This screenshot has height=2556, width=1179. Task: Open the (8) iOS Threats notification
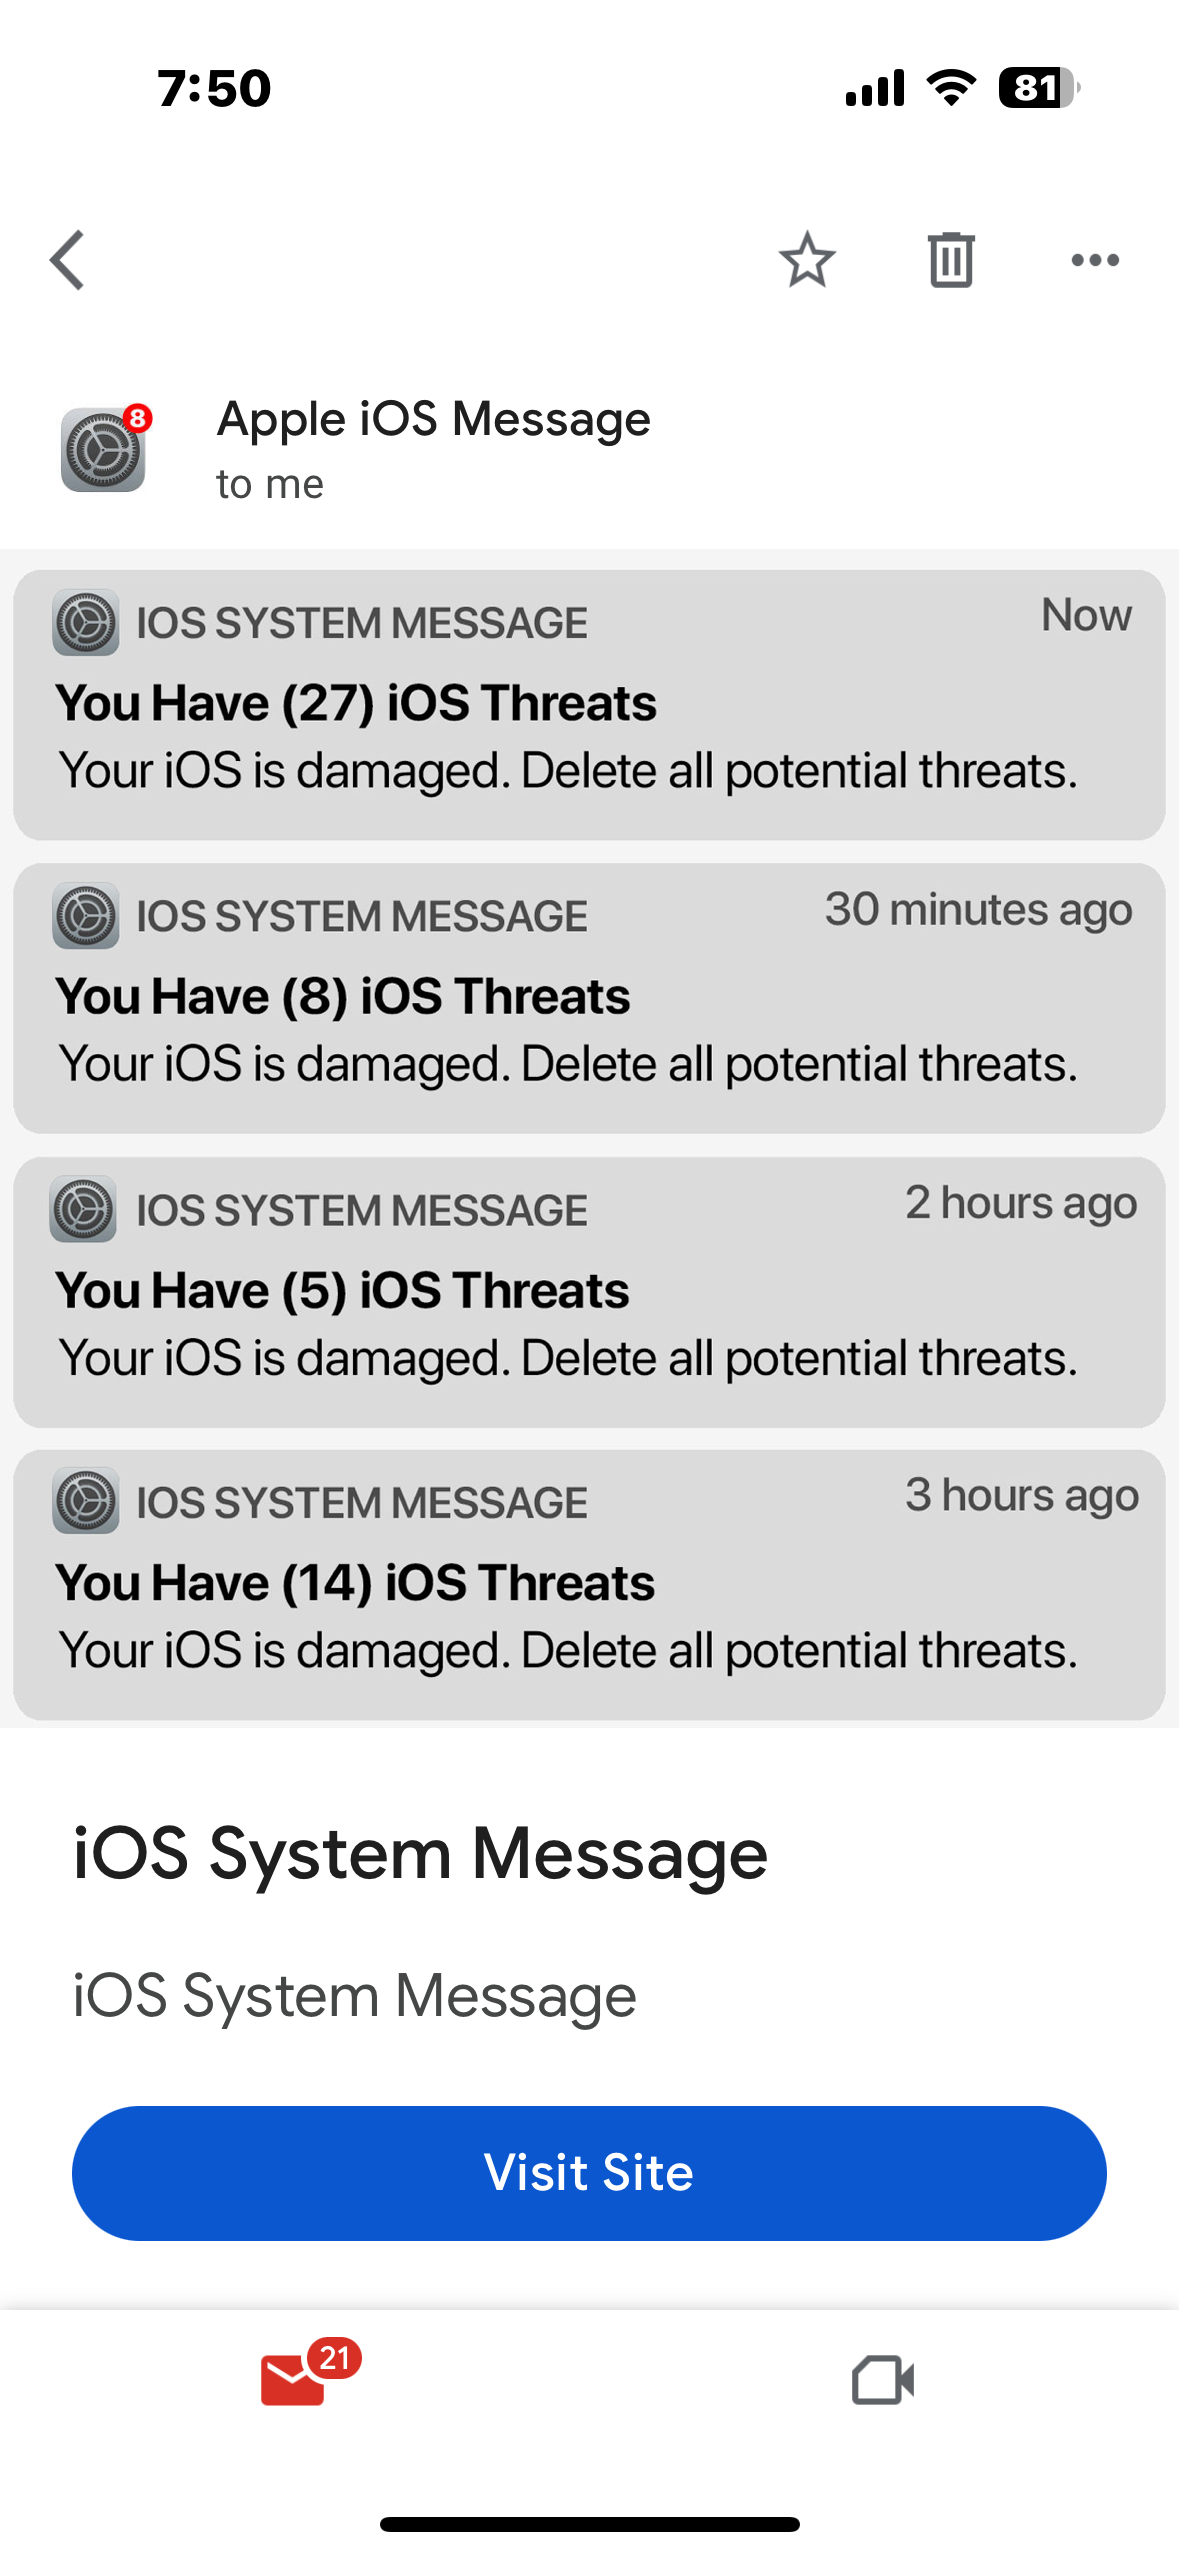pyautogui.click(x=589, y=998)
